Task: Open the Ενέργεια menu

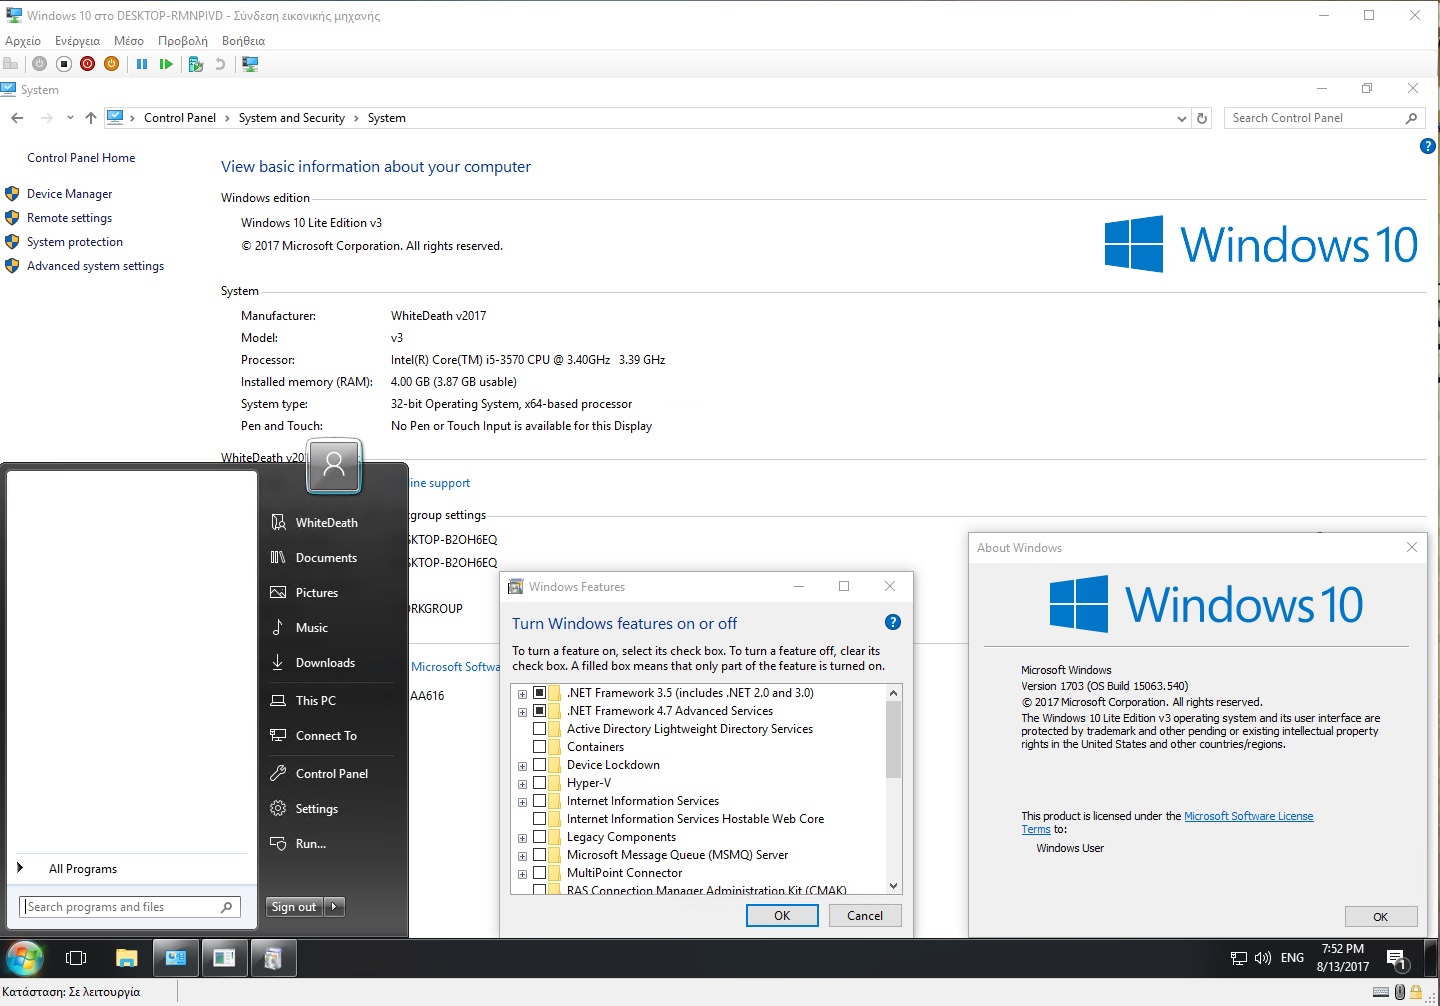Action: [x=77, y=41]
